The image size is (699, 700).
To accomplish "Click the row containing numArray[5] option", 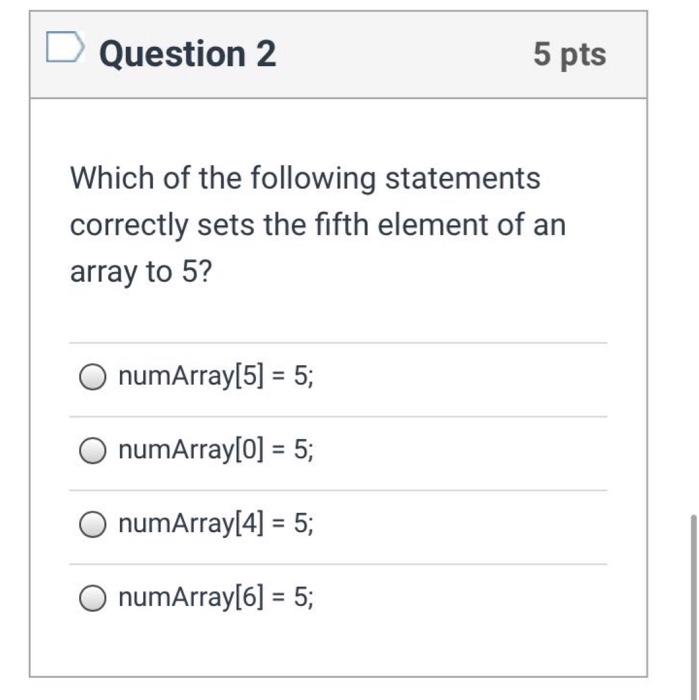I will click(338, 380).
